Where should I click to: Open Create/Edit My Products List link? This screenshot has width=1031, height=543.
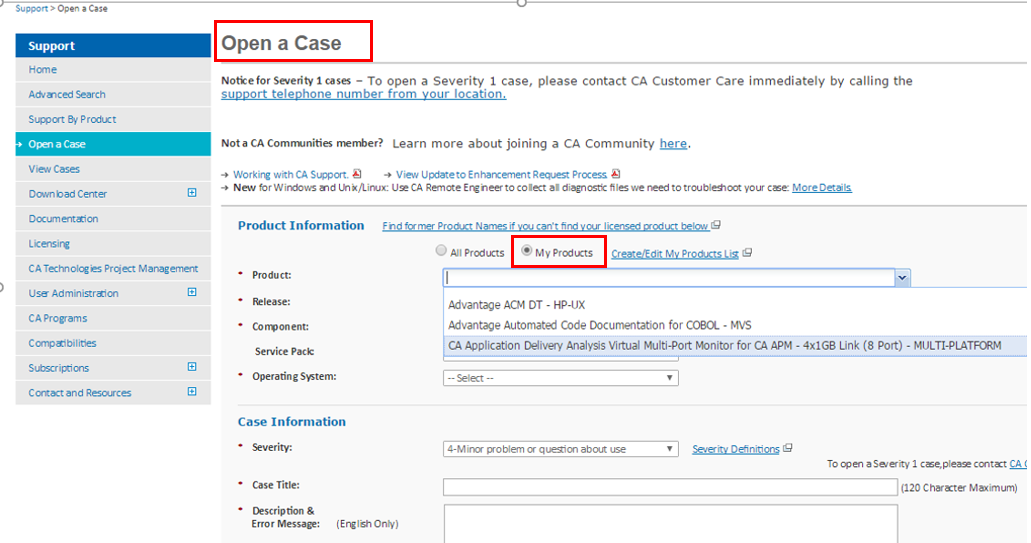[675, 254]
